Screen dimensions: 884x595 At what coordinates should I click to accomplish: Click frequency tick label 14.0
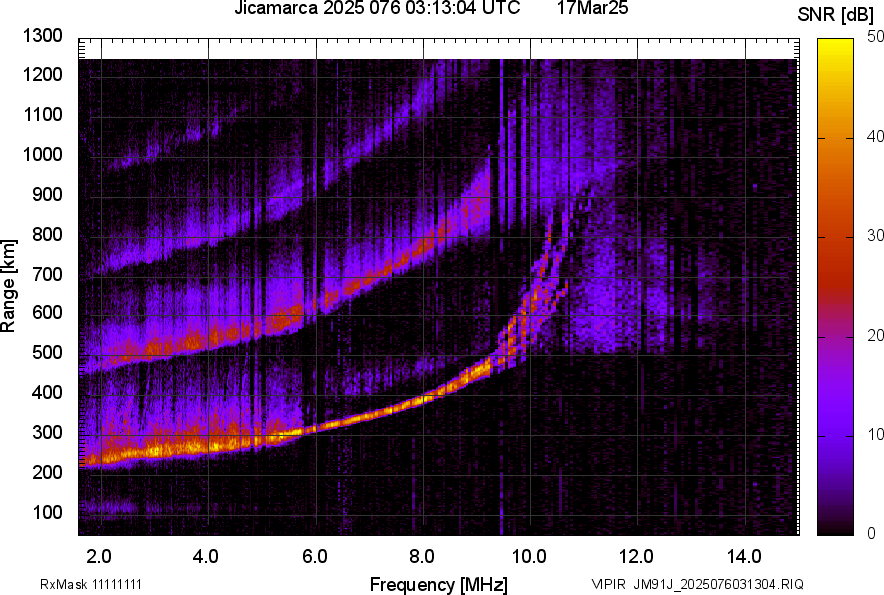pyautogui.click(x=744, y=557)
